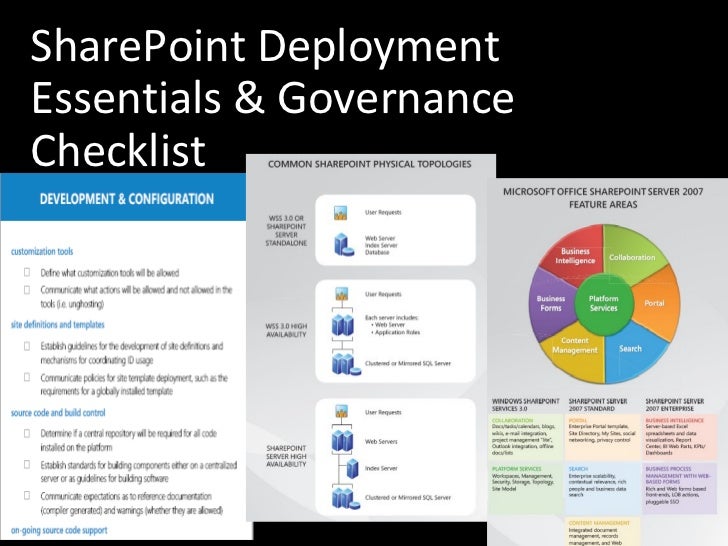Click the green COLLABORATION feature box
Viewport: 728px width, 546px height.
pyautogui.click(x=526, y=436)
